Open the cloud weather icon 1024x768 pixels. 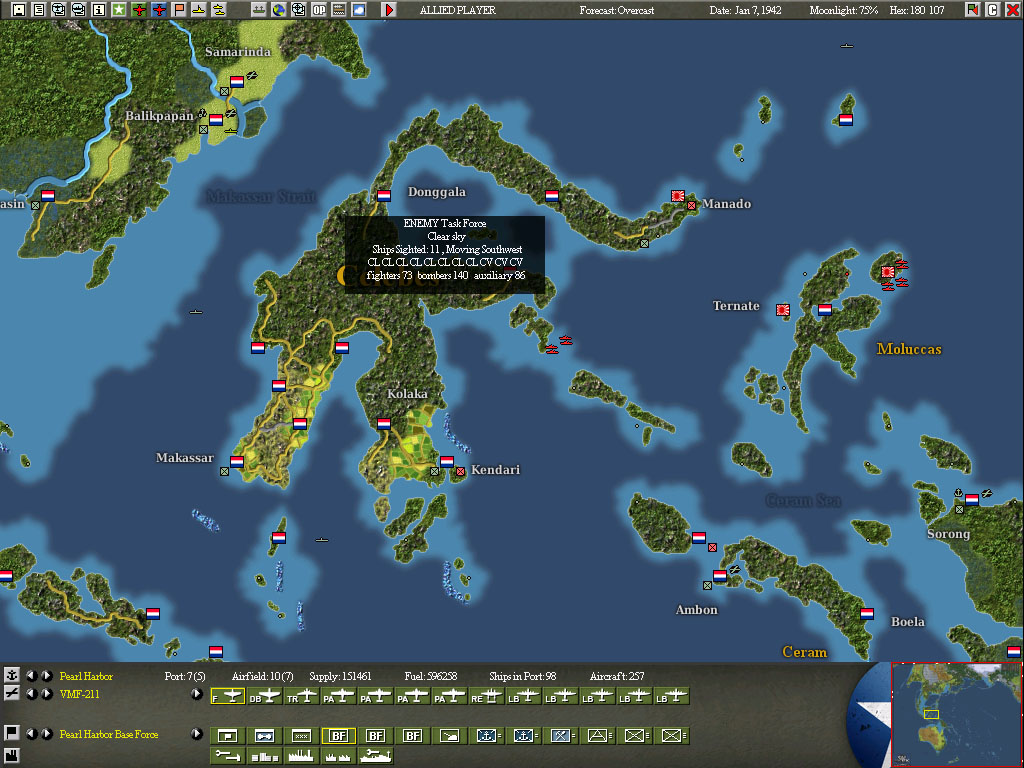[x=359, y=10]
